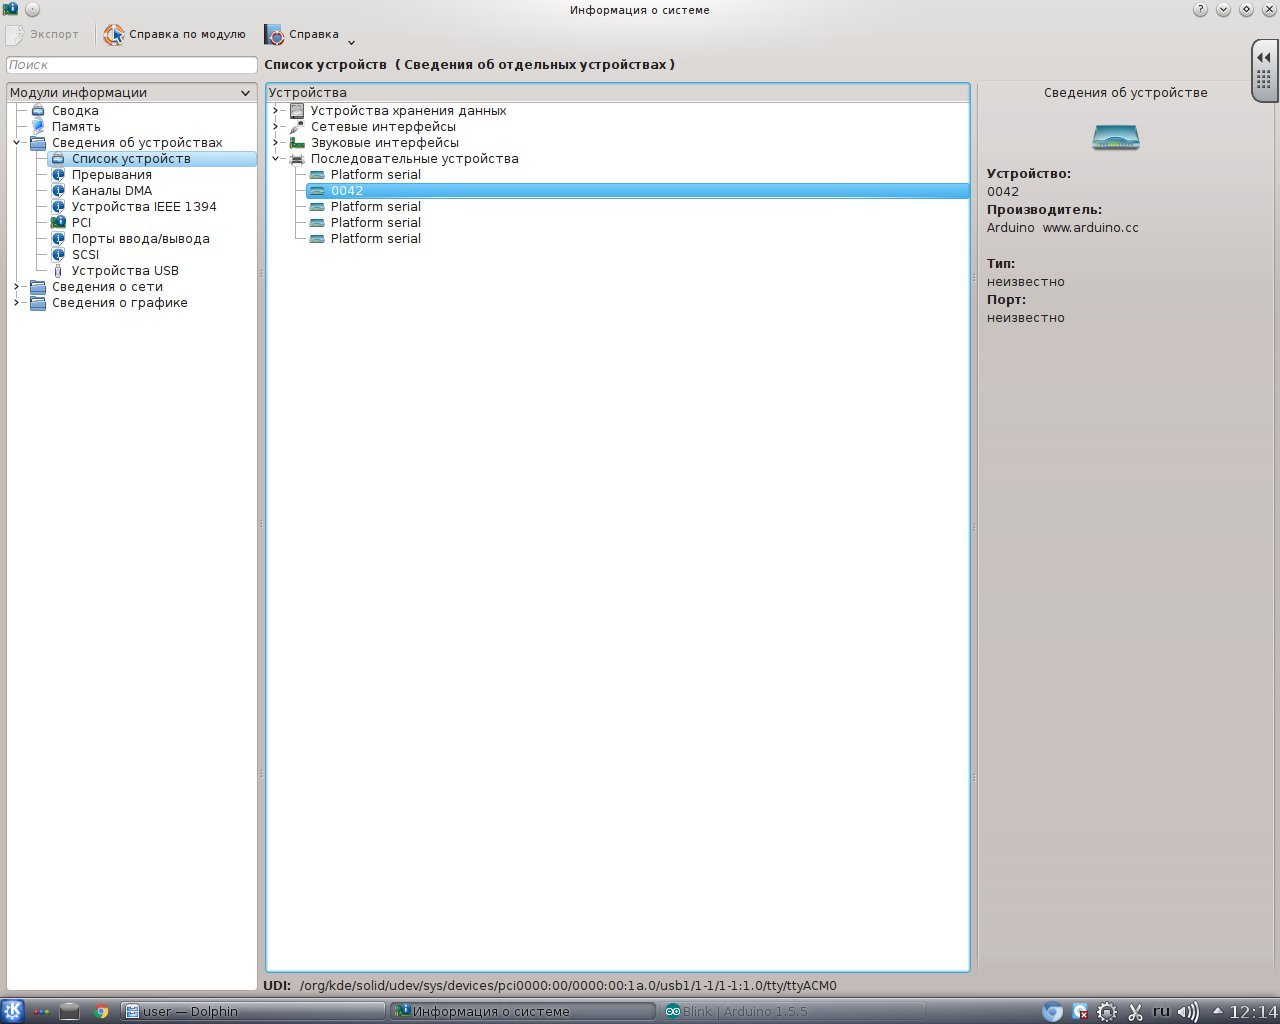Select the last Platform serial entry
Image resolution: width=1280 pixels, height=1024 pixels.
coord(375,239)
